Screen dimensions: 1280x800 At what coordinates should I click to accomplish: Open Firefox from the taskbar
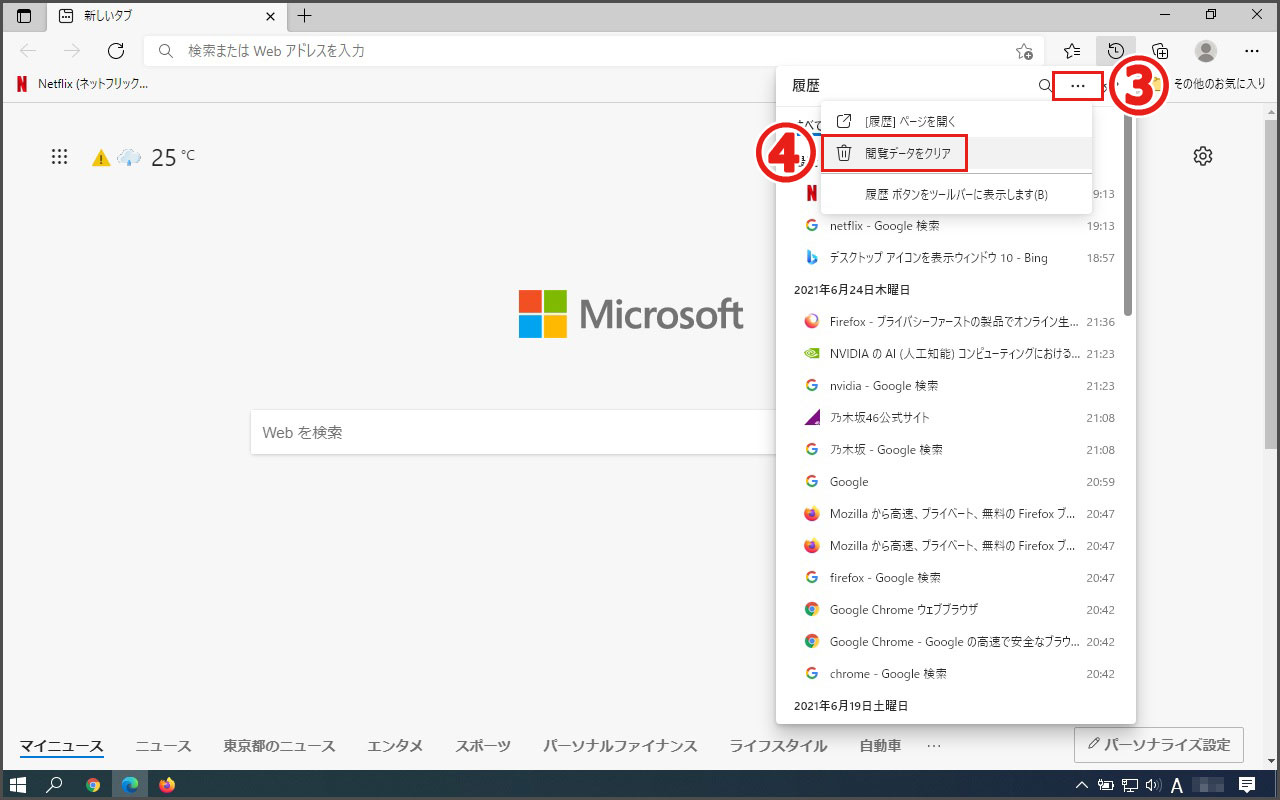pos(167,784)
